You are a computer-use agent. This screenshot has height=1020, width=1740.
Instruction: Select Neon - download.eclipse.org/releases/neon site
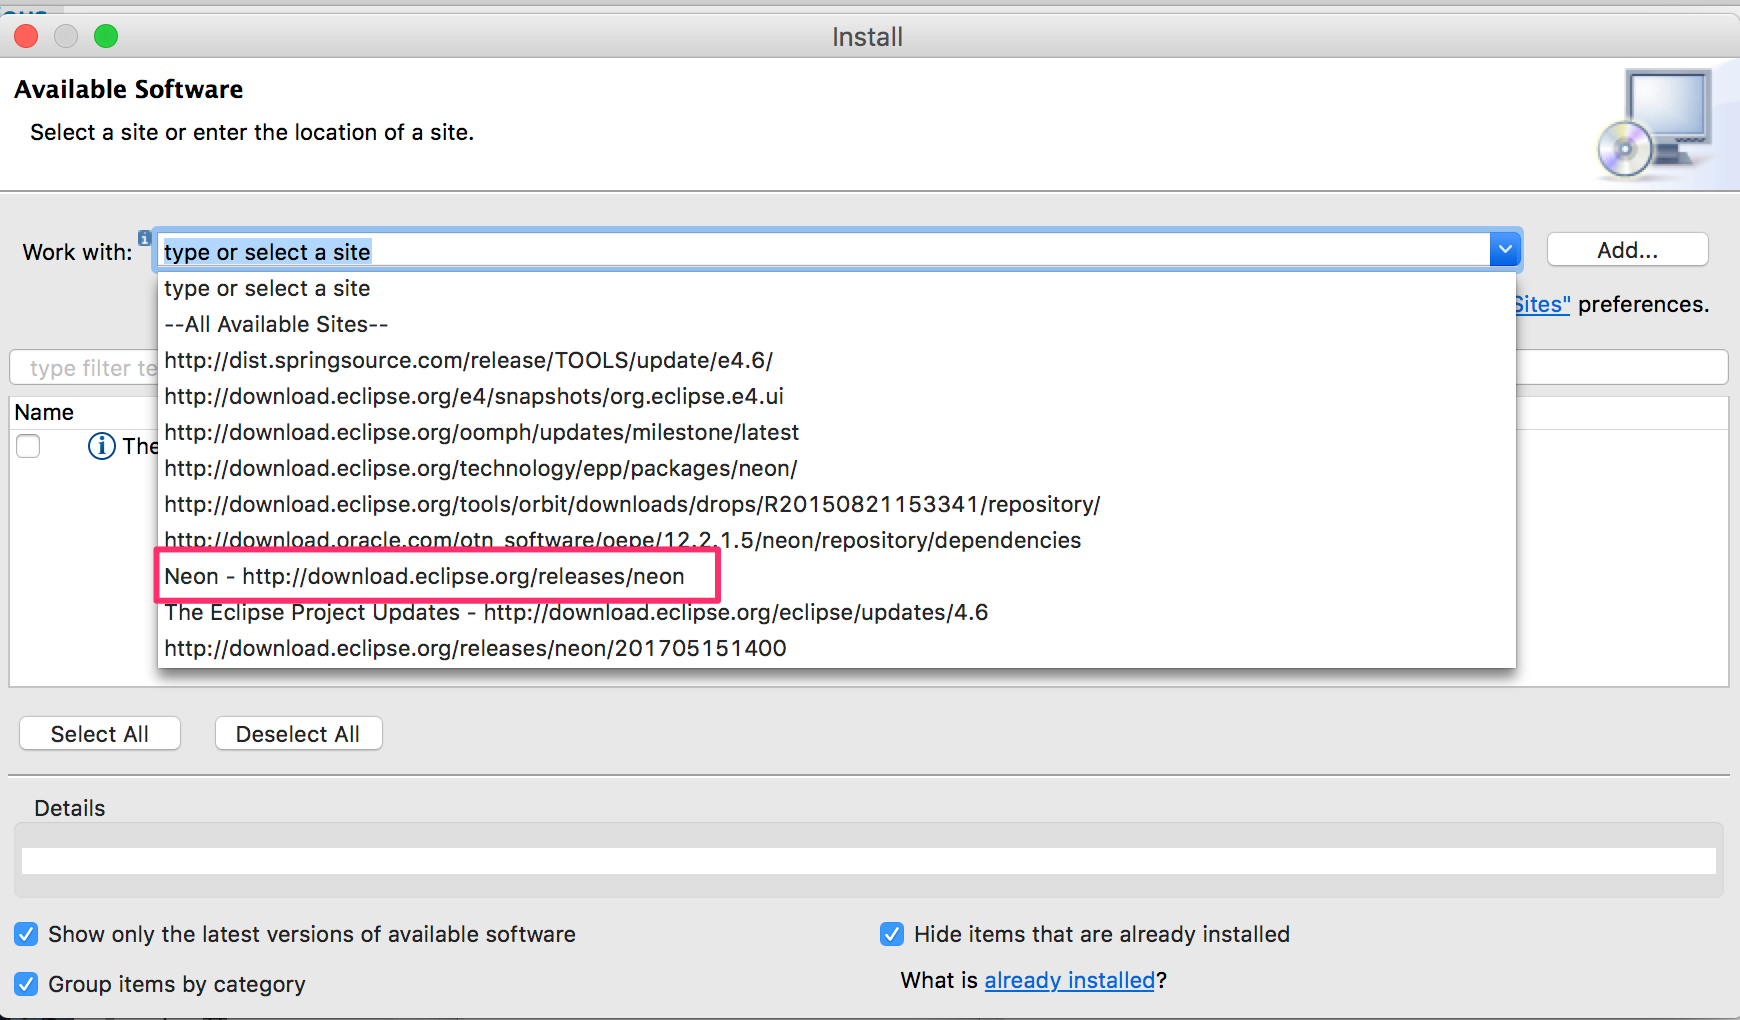(x=836, y=576)
